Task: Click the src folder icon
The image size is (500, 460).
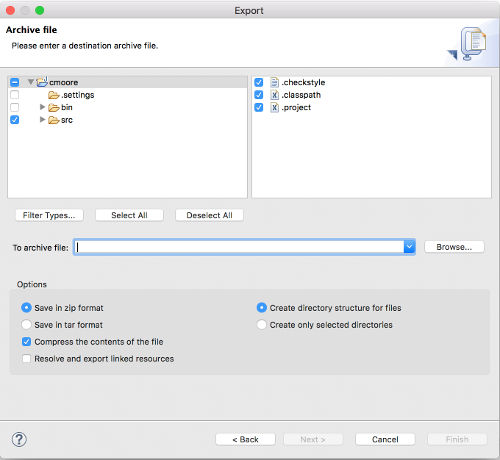Action: coord(54,120)
